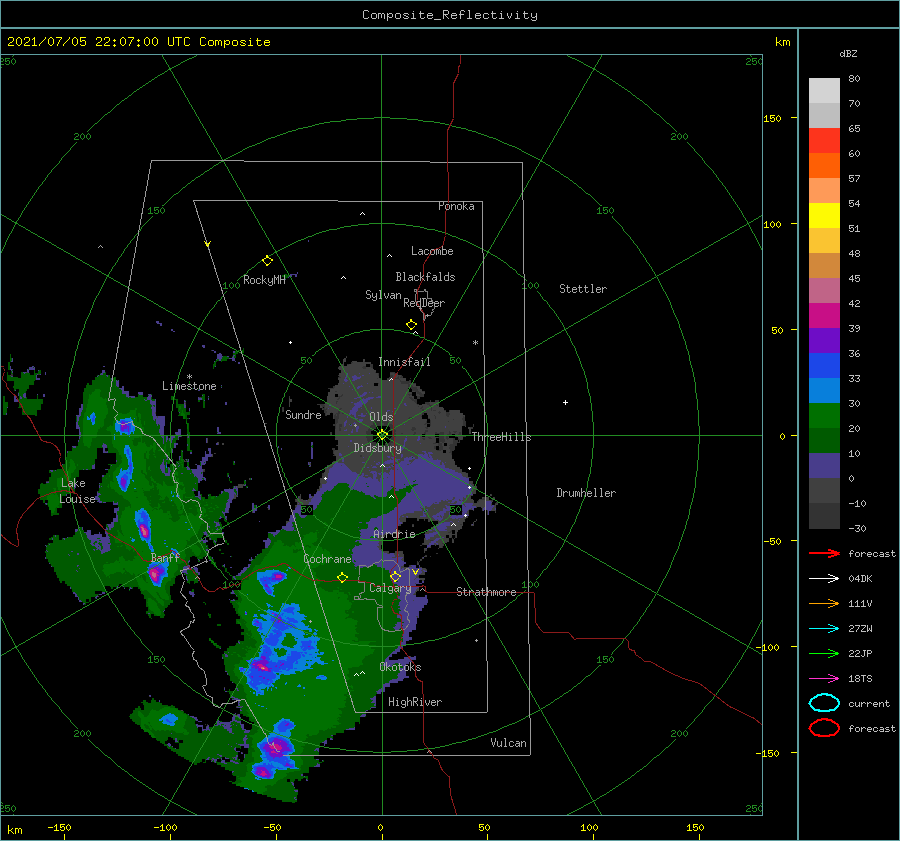
Task: Click the ThreeHills label
Action: tap(501, 437)
